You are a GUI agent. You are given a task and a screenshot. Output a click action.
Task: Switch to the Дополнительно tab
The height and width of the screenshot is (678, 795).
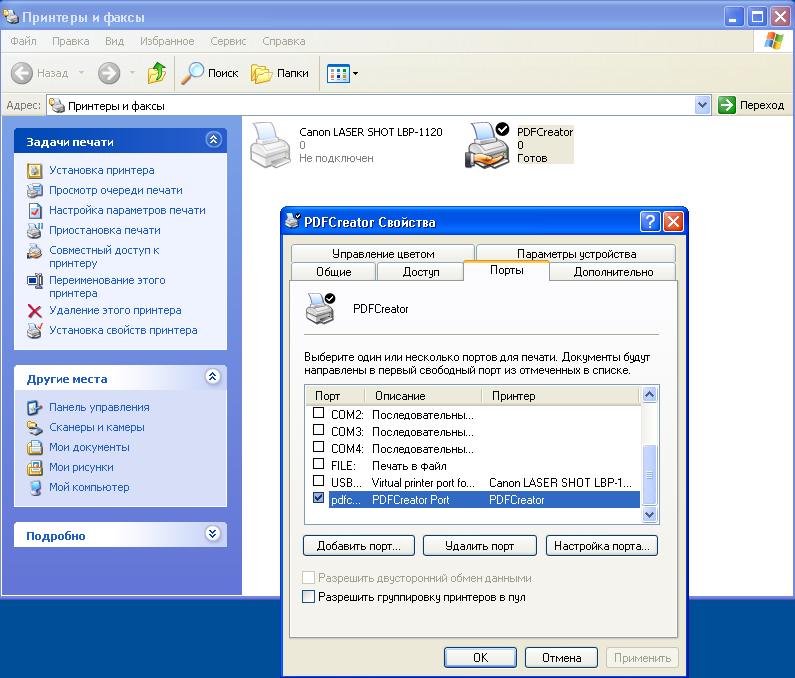point(613,272)
